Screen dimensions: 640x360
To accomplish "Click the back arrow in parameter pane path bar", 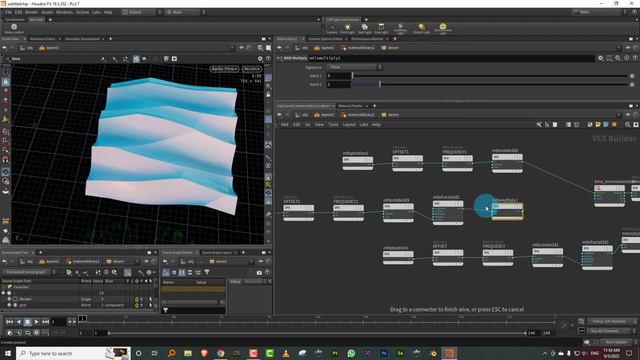I will point(279,48).
